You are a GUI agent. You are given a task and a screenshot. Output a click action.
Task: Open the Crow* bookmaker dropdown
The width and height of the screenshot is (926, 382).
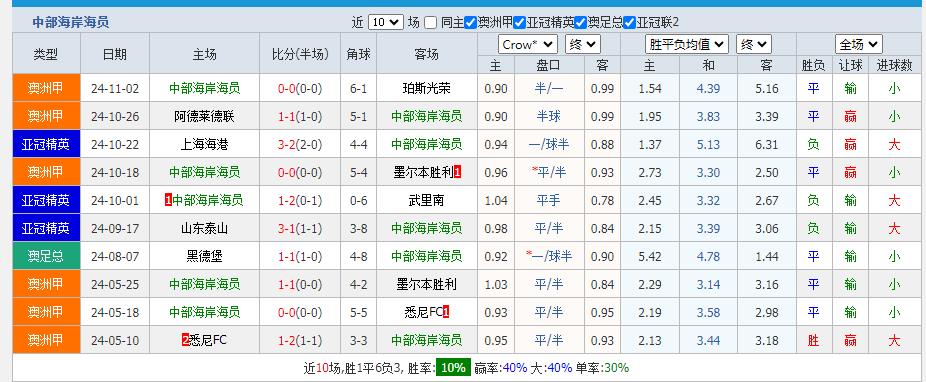pyautogui.click(x=528, y=44)
